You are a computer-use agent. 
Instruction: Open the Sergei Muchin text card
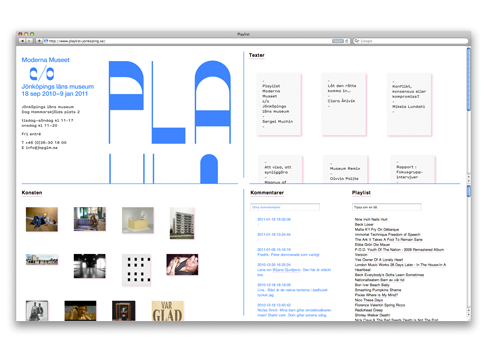(279, 105)
